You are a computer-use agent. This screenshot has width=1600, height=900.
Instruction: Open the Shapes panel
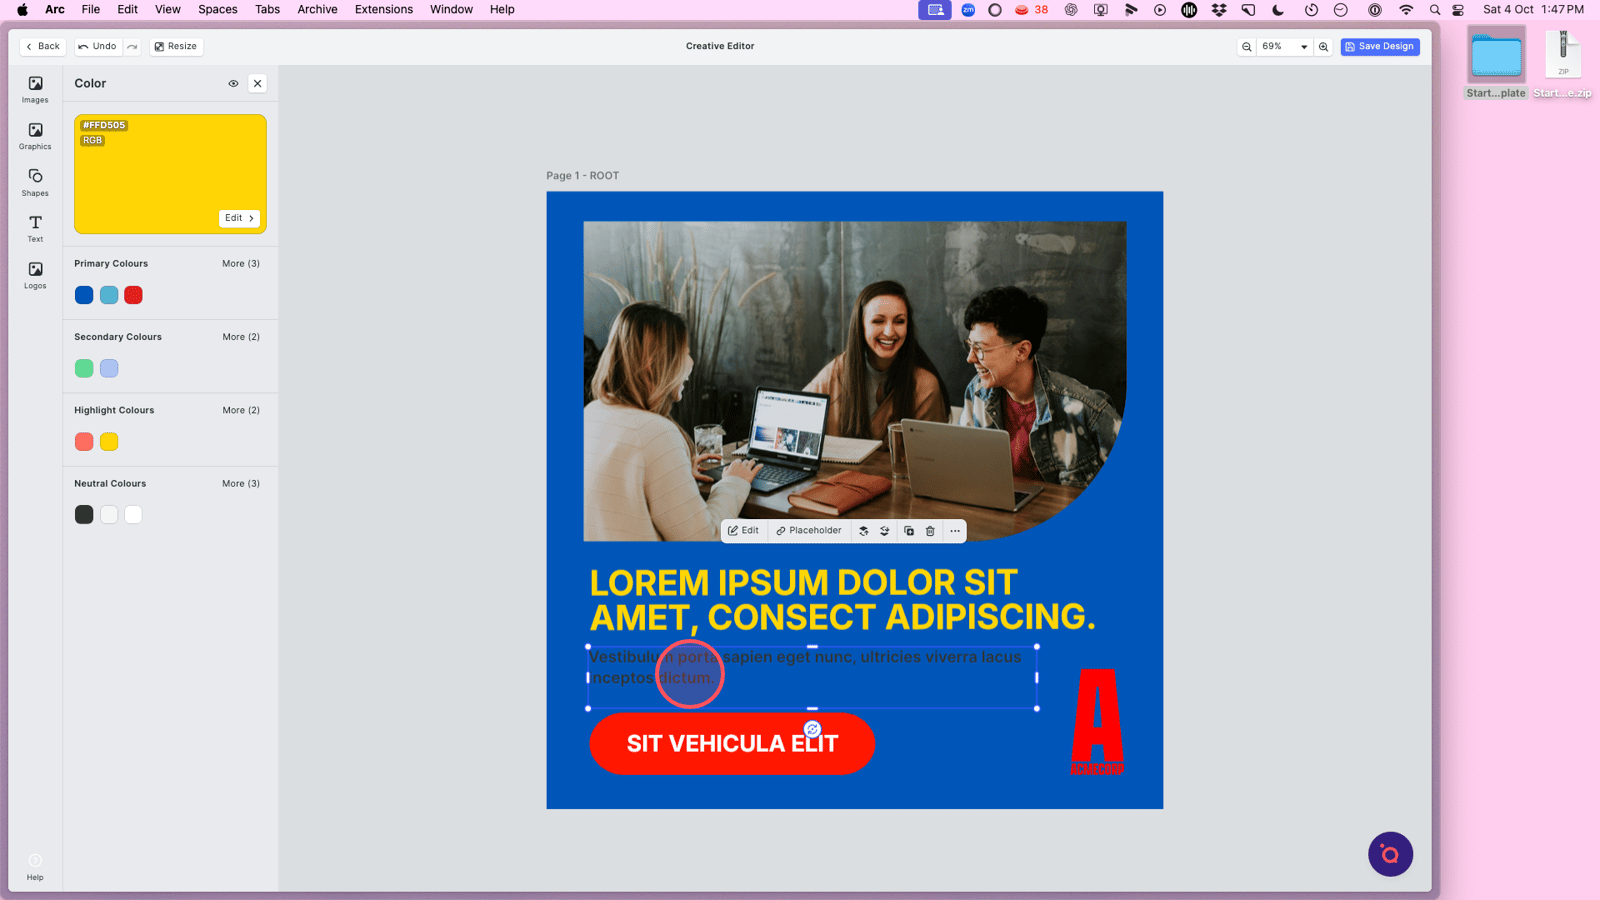[35, 182]
